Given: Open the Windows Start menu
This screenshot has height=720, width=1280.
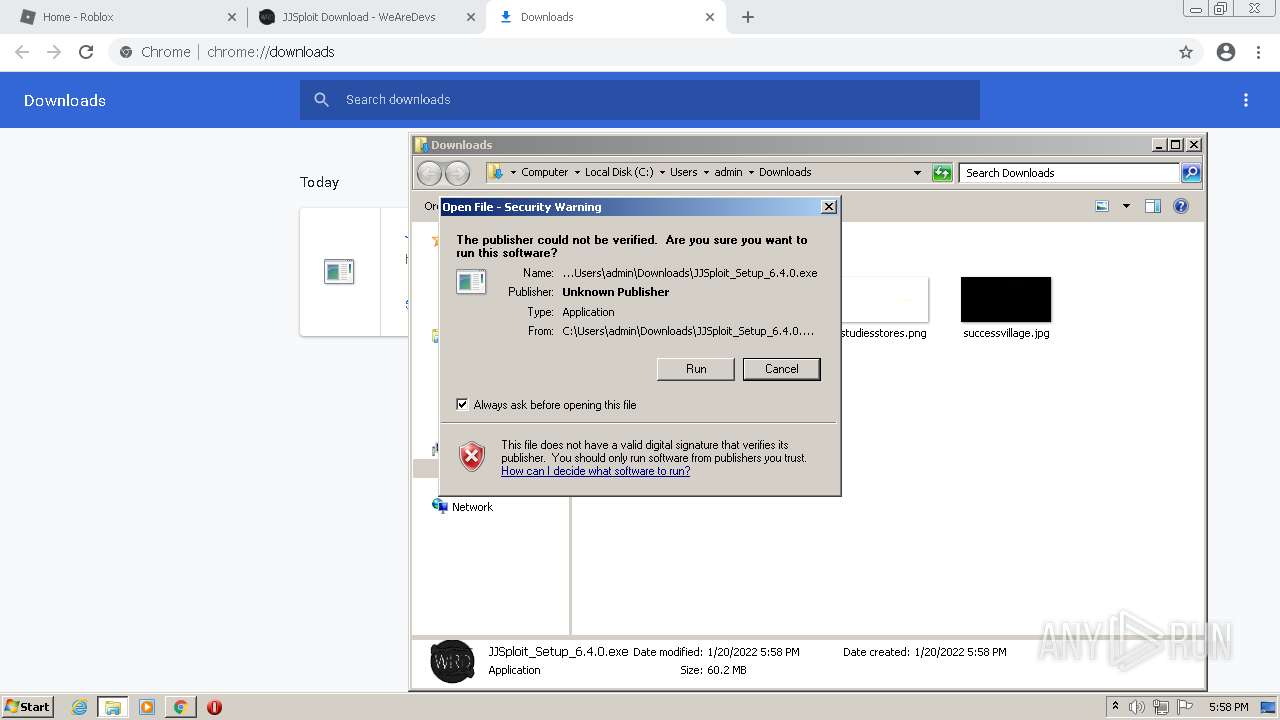Looking at the screenshot, I should [27, 706].
